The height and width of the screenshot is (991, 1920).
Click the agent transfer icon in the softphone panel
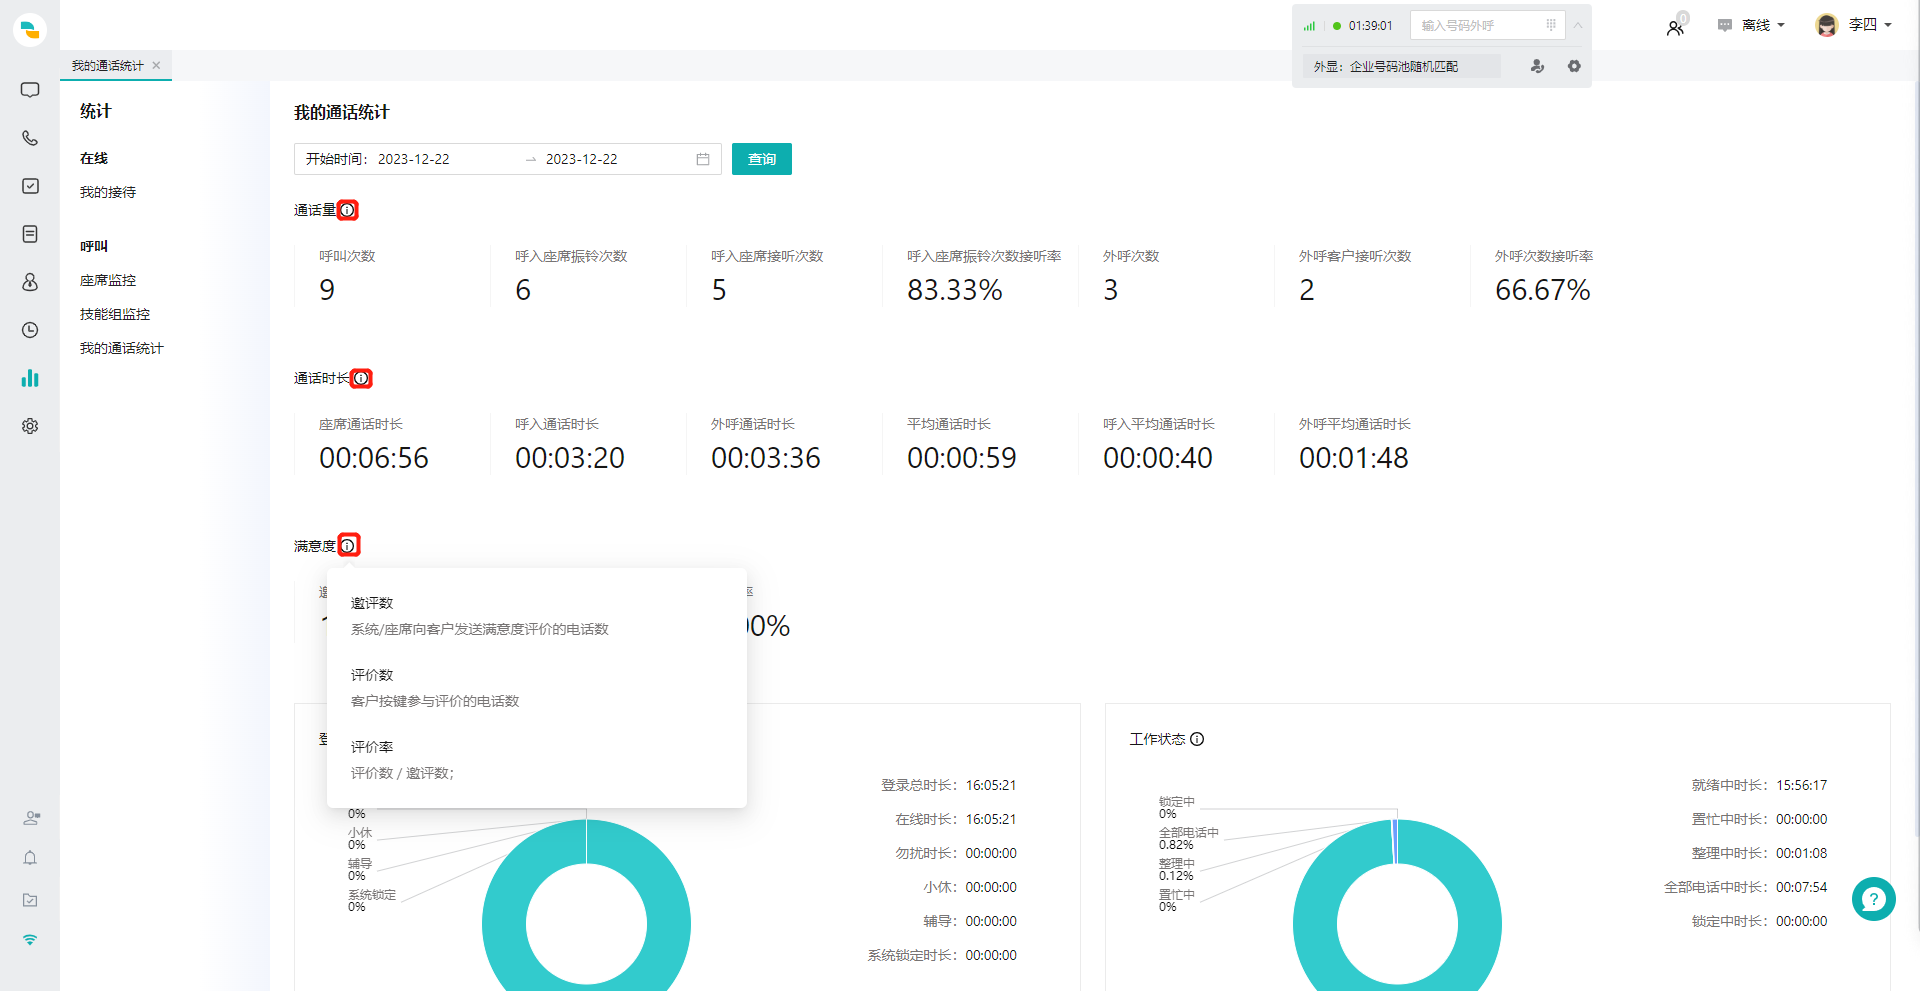coord(1537,66)
